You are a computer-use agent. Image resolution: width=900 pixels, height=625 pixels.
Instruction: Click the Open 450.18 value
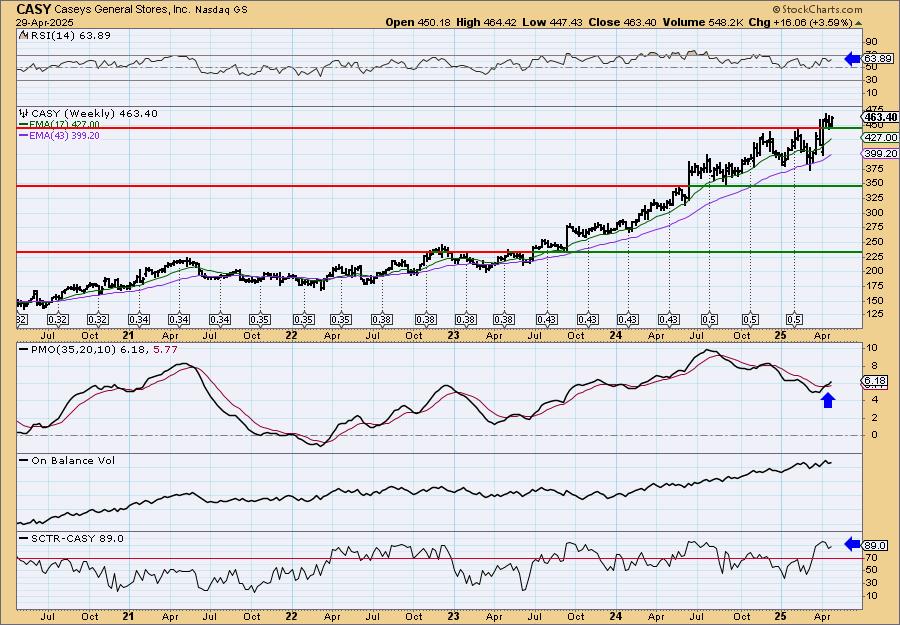[x=418, y=22]
